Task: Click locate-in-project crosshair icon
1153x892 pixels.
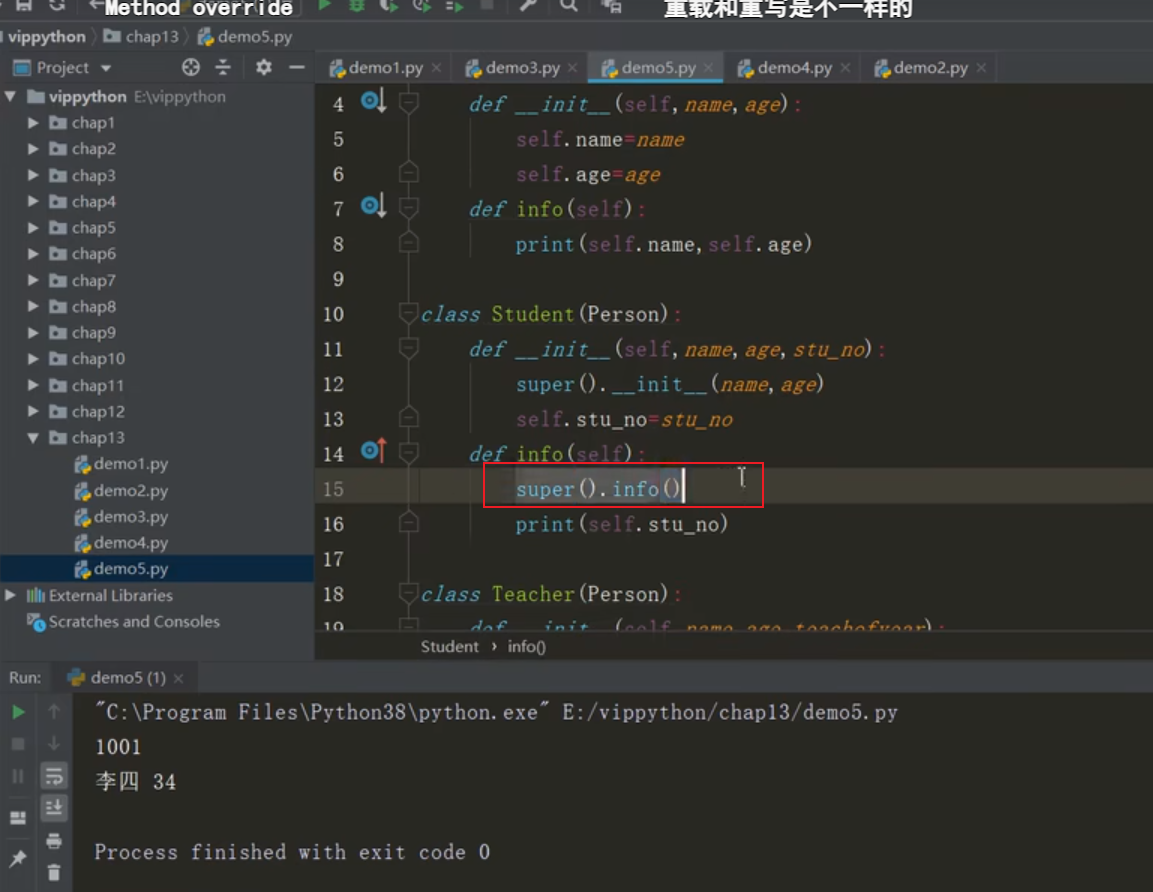Action: click(x=190, y=68)
